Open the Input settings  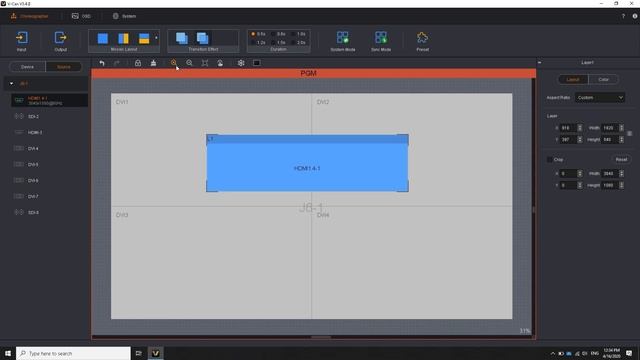point(22,41)
